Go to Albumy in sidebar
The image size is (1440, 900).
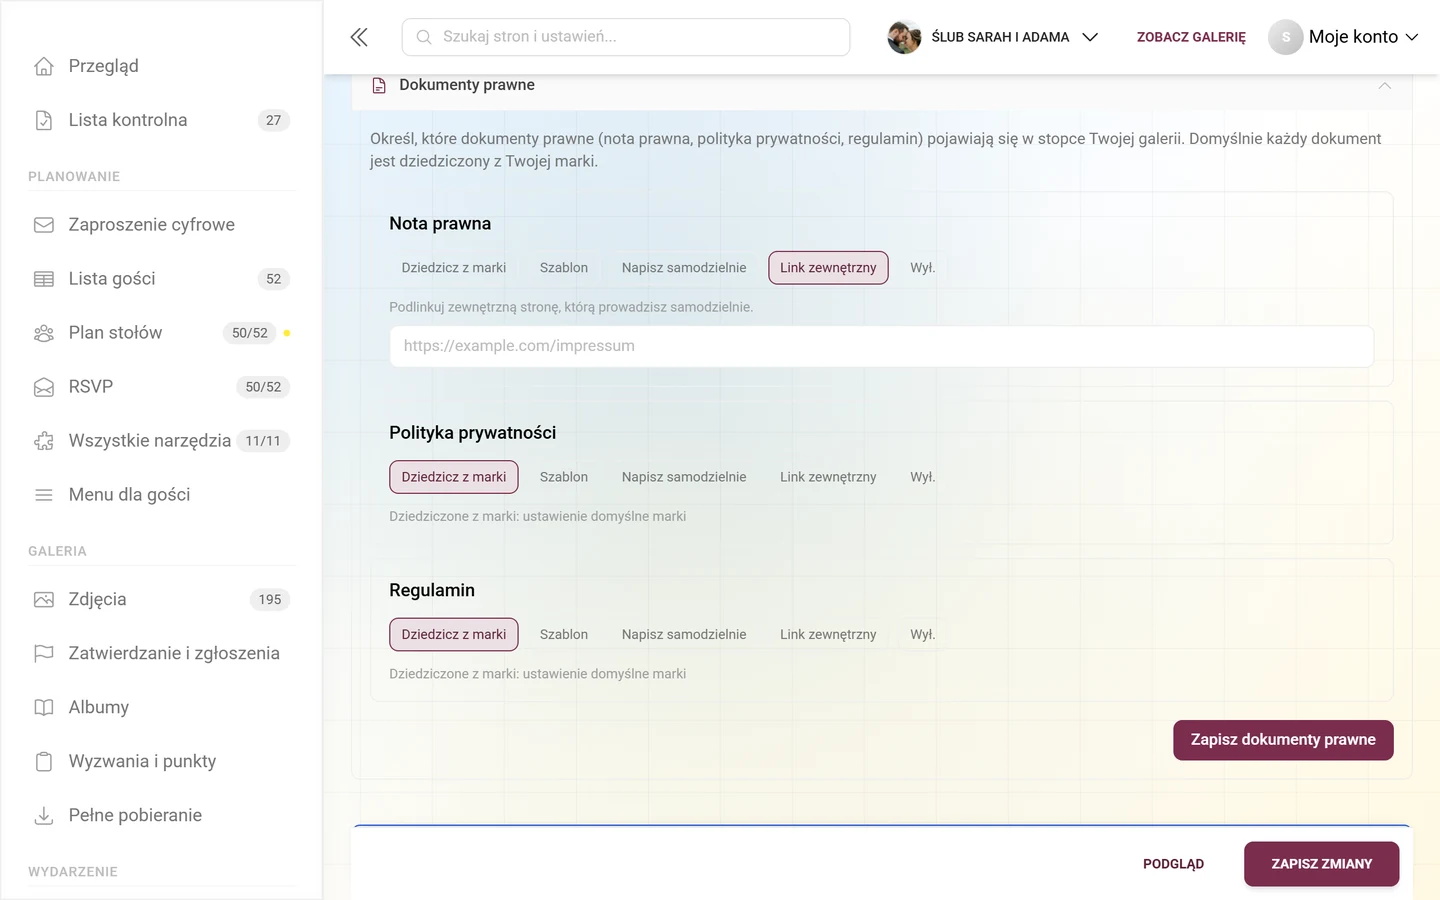point(162,708)
